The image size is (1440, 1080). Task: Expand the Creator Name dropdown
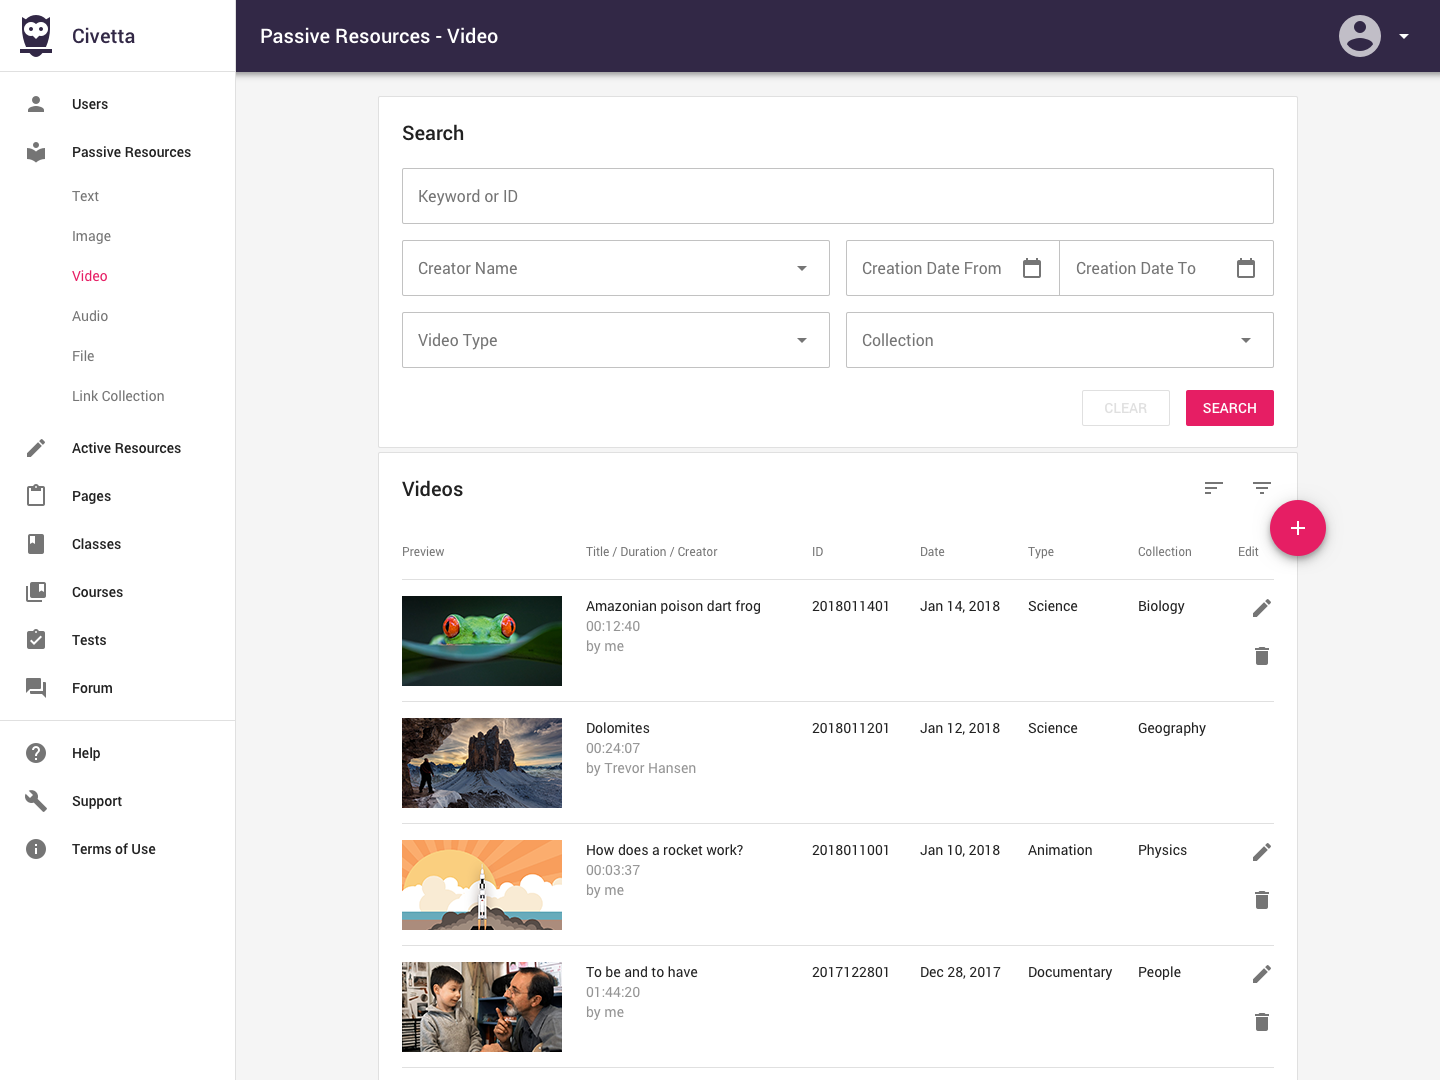(801, 268)
